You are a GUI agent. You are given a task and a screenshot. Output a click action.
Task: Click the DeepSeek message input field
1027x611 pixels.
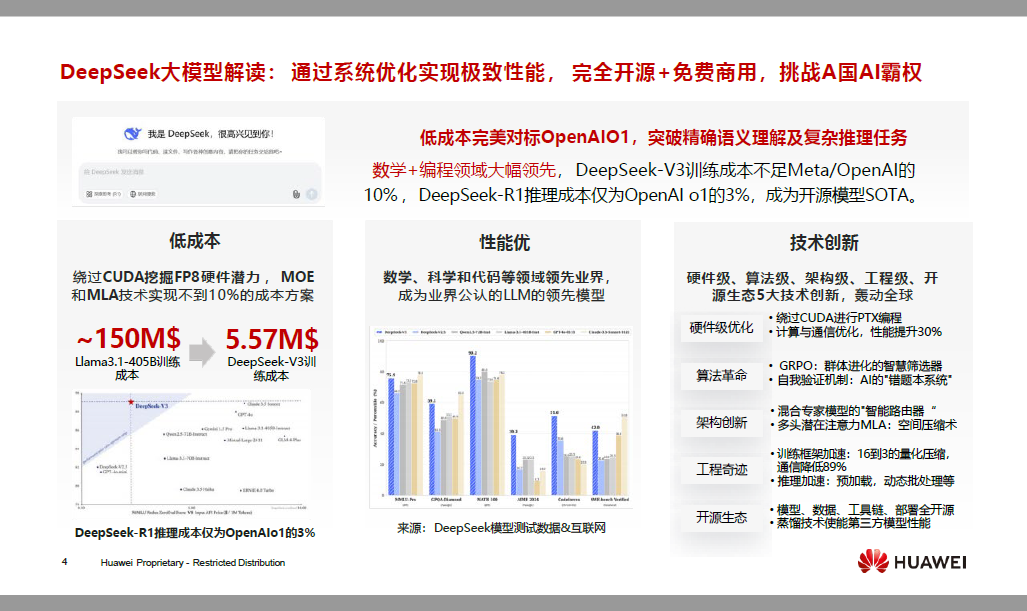click(x=200, y=181)
